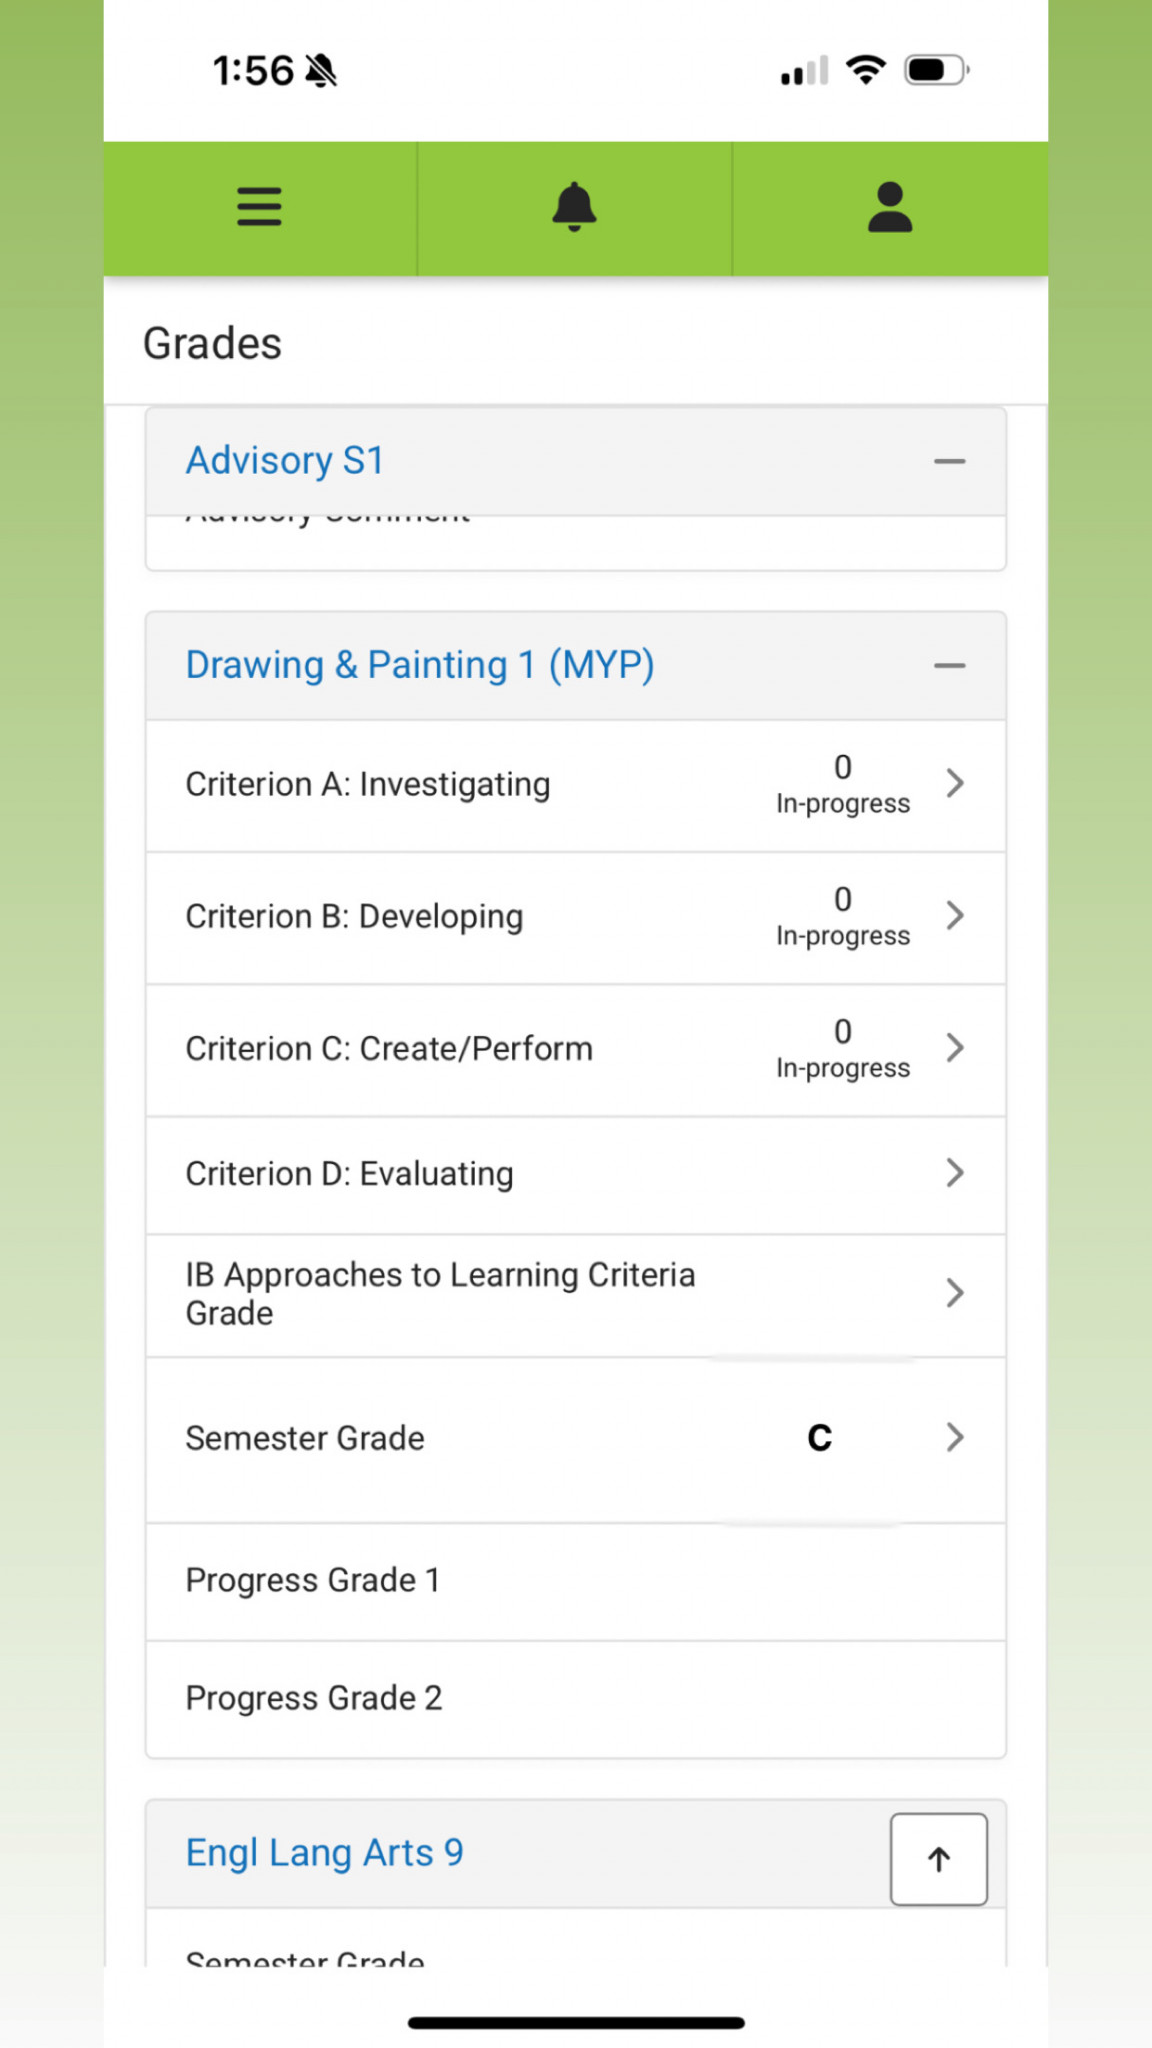Image resolution: width=1152 pixels, height=2048 pixels.
Task: Tap chevron beside Semester Grade C
Action: pyautogui.click(x=955, y=1437)
